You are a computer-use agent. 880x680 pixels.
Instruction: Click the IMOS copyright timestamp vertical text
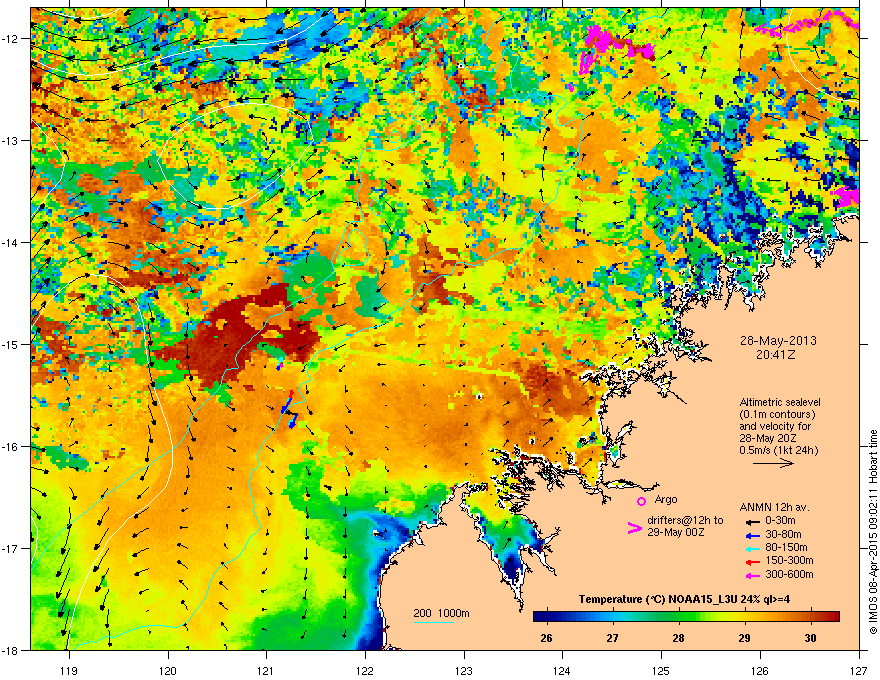coord(873,532)
